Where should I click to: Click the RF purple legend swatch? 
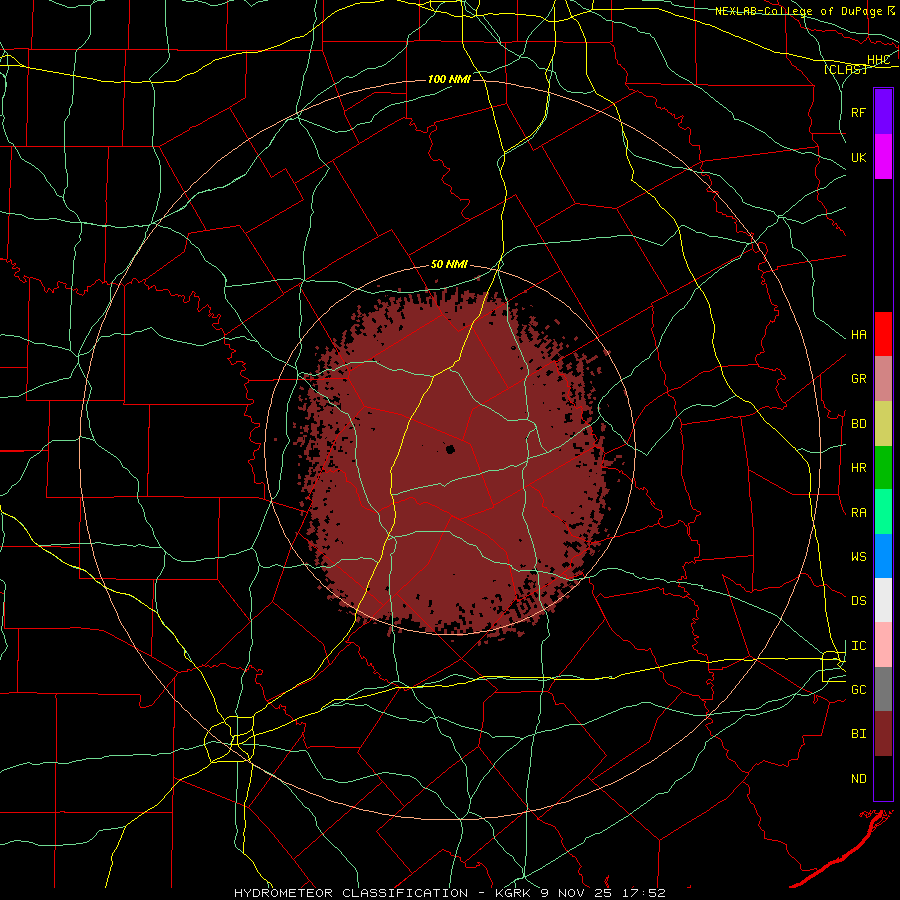tap(883, 112)
